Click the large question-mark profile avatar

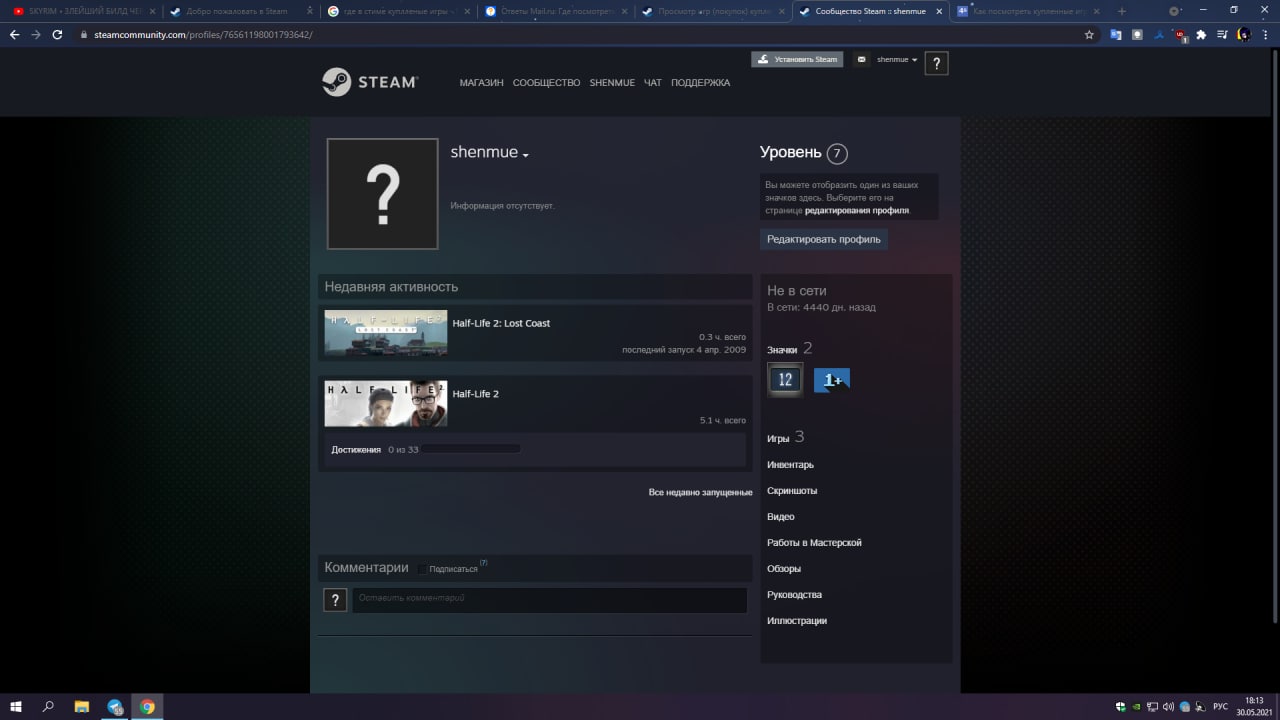tap(383, 193)
